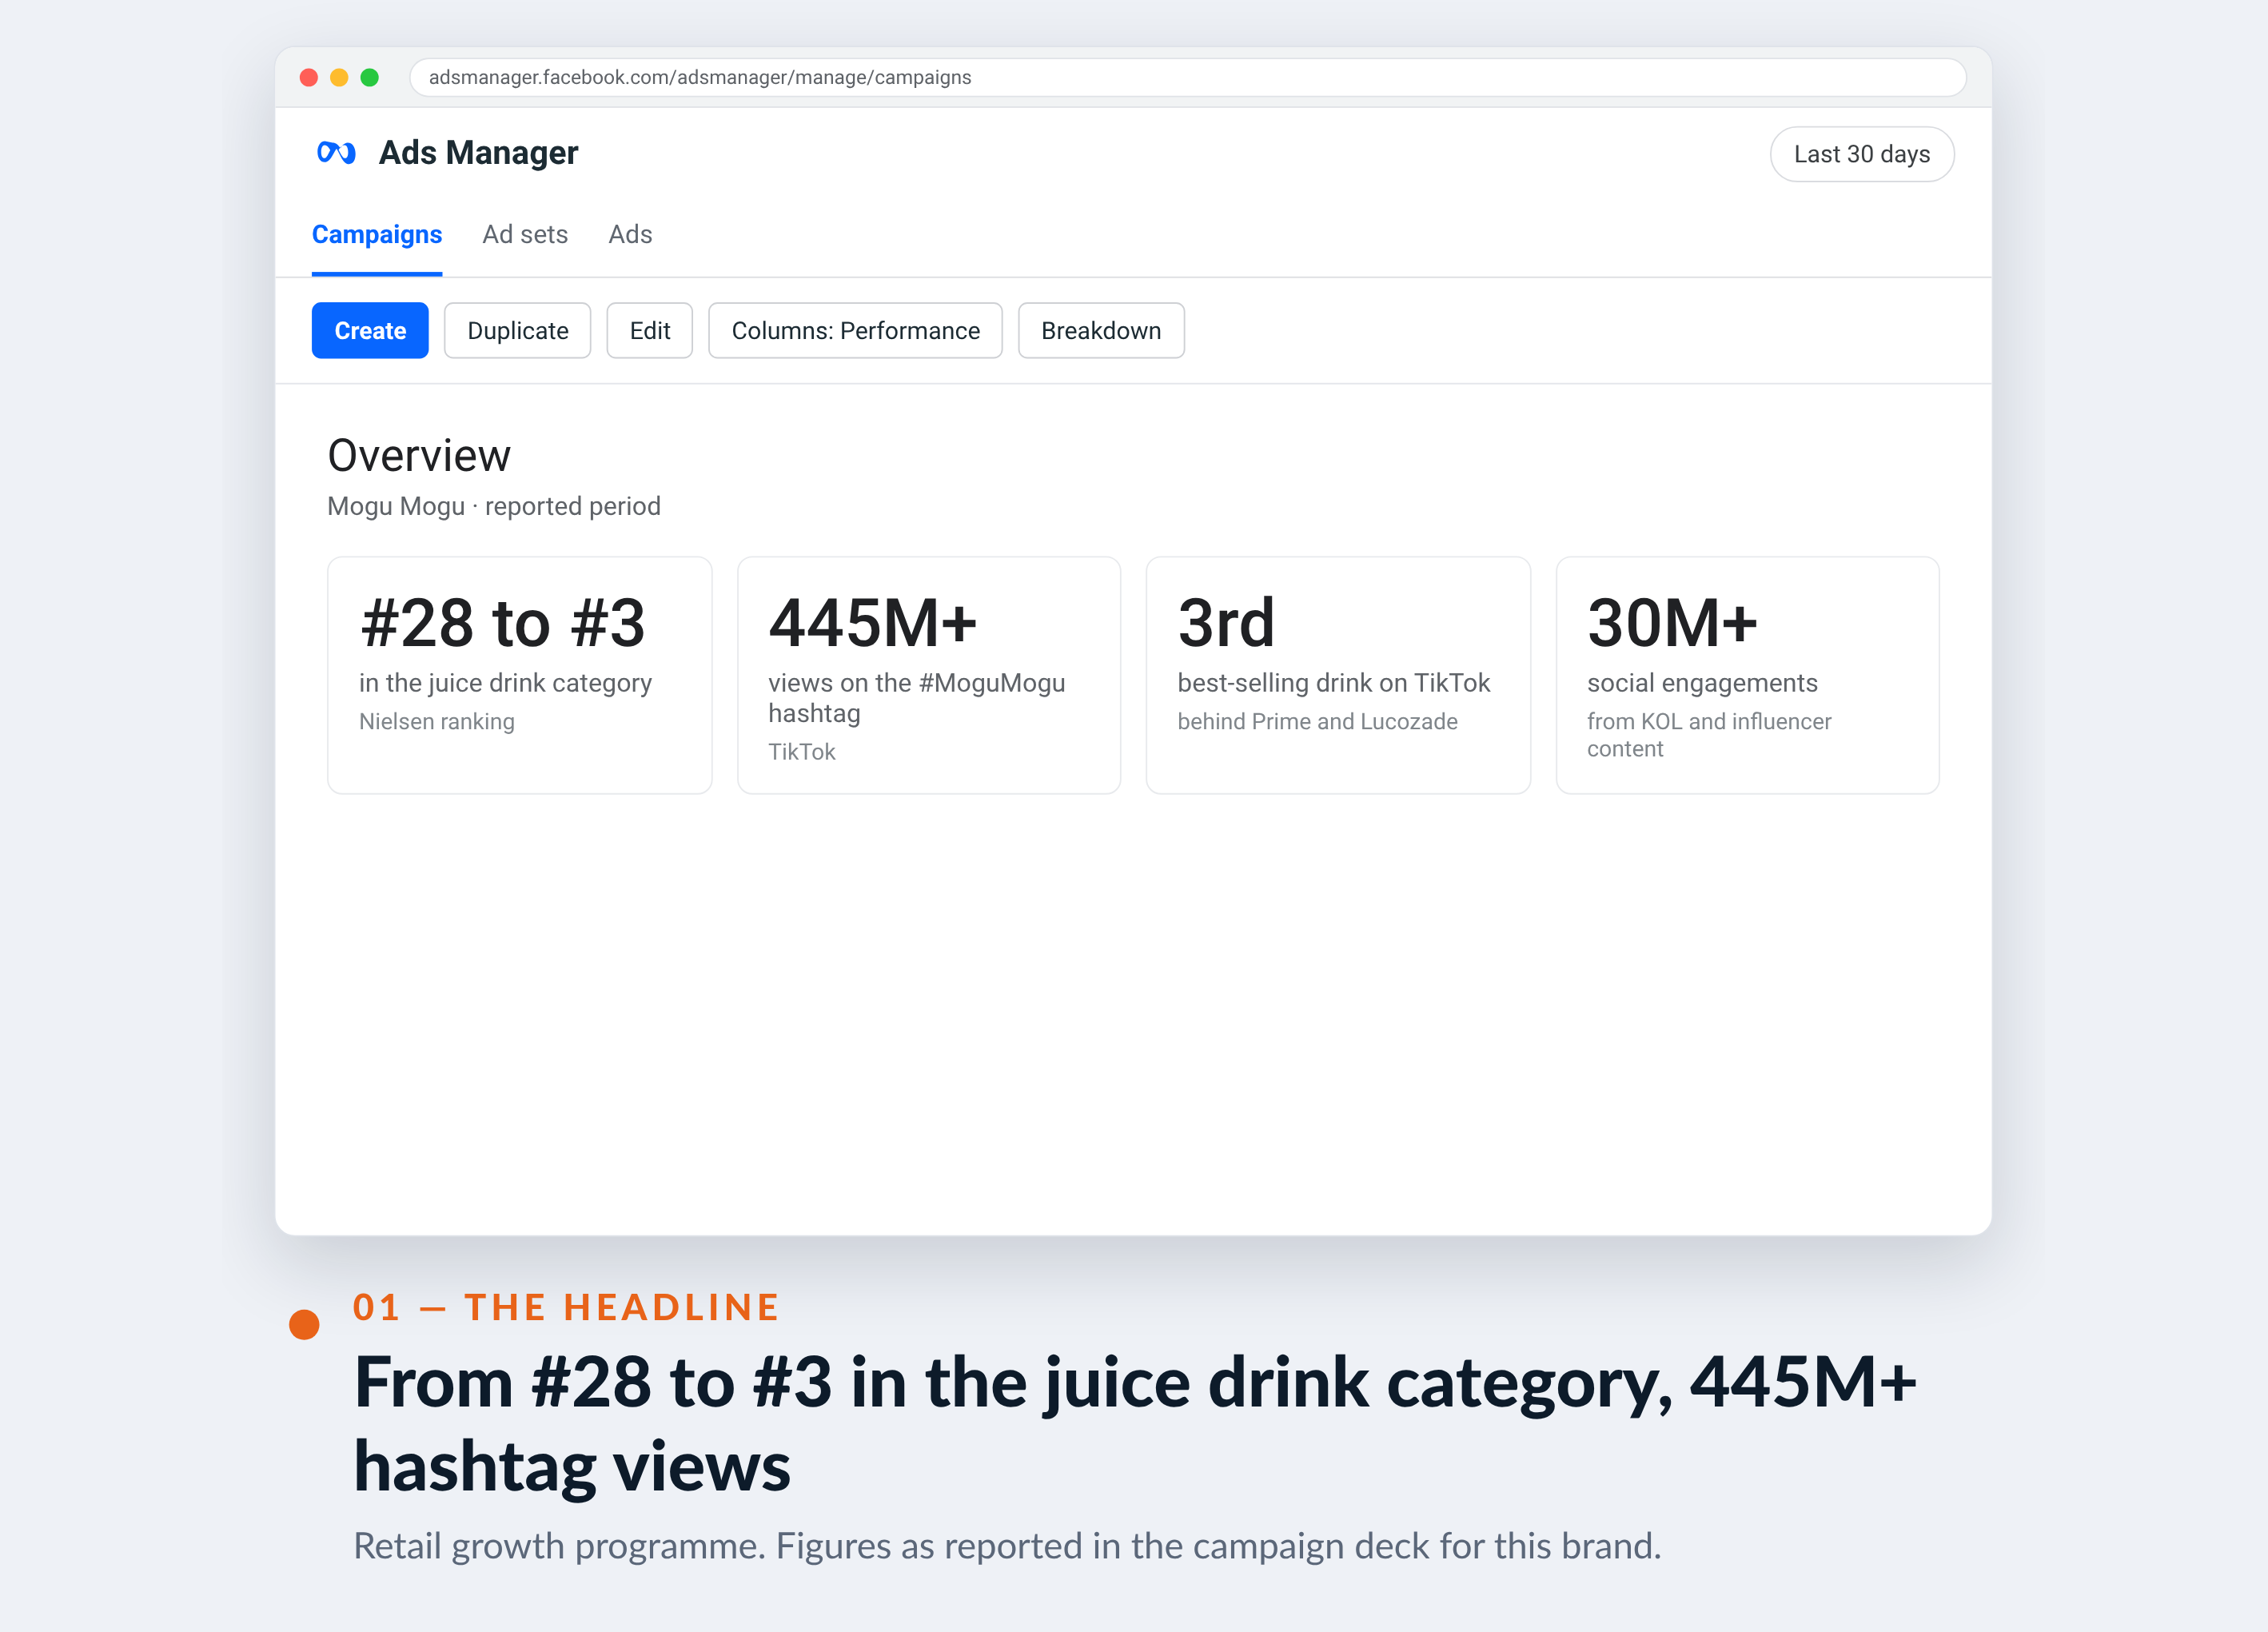Click the Overview heading
The height and width of the screenshot is (1632, 2268).
point(419,456)
